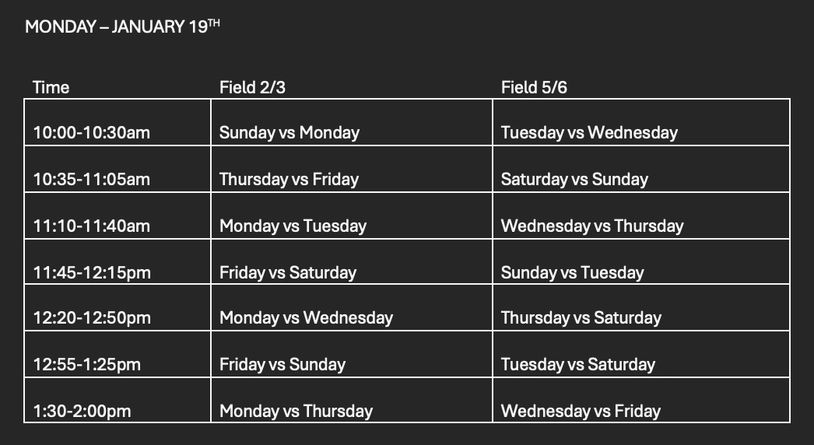Select the Tuesday vs Wednesday match
814x445 pixels.
pos(589,132)
